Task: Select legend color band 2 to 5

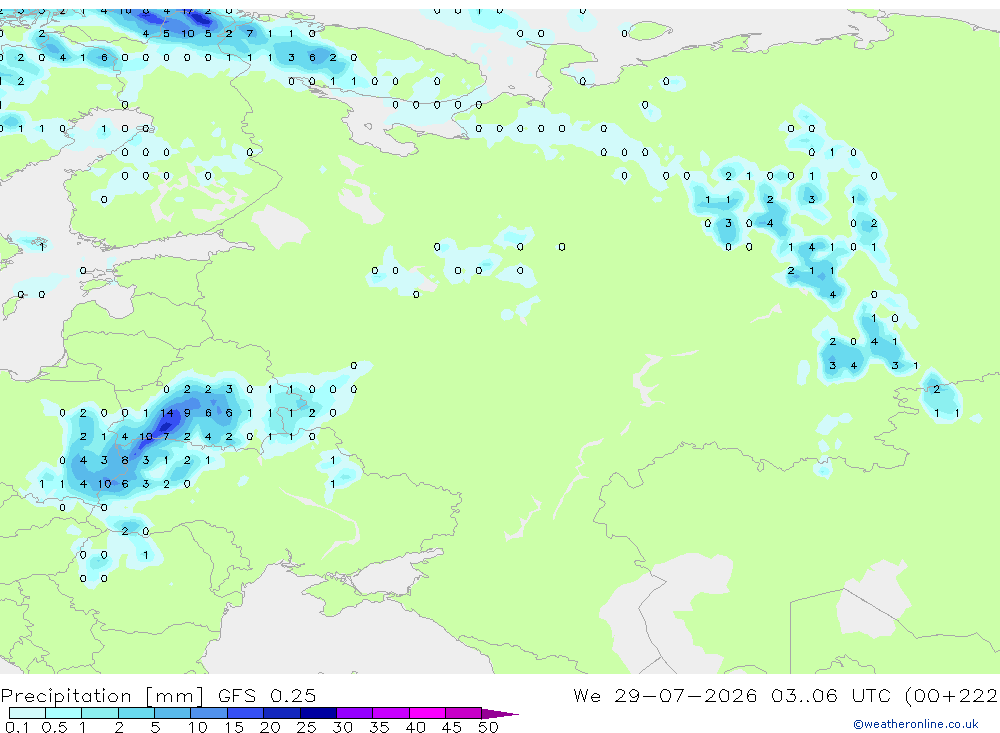Action: 136,713
